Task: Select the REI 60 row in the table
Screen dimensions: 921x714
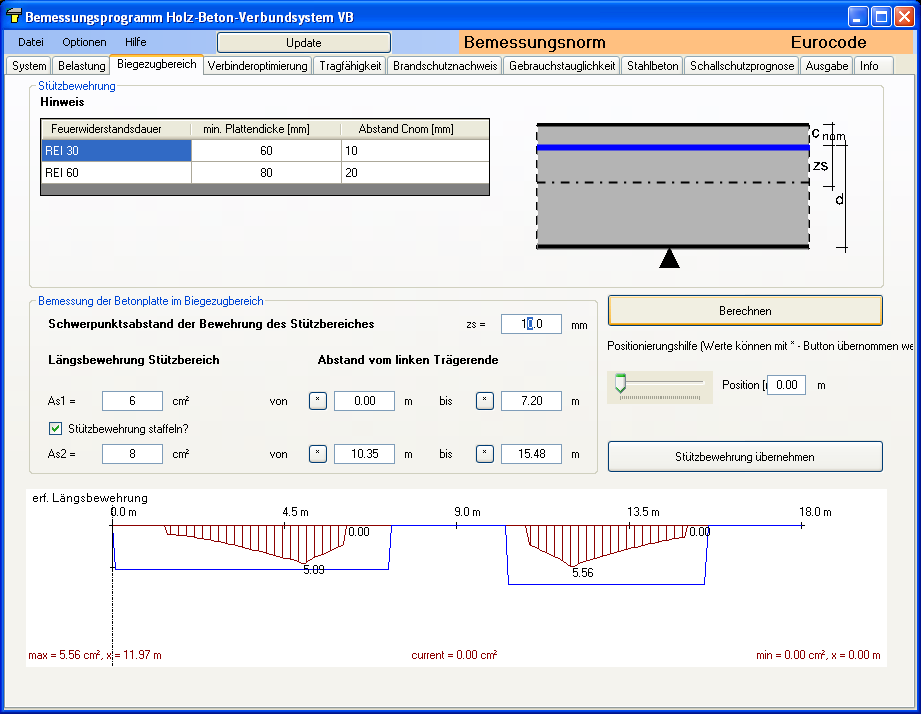Action: [x=115, y=173]
